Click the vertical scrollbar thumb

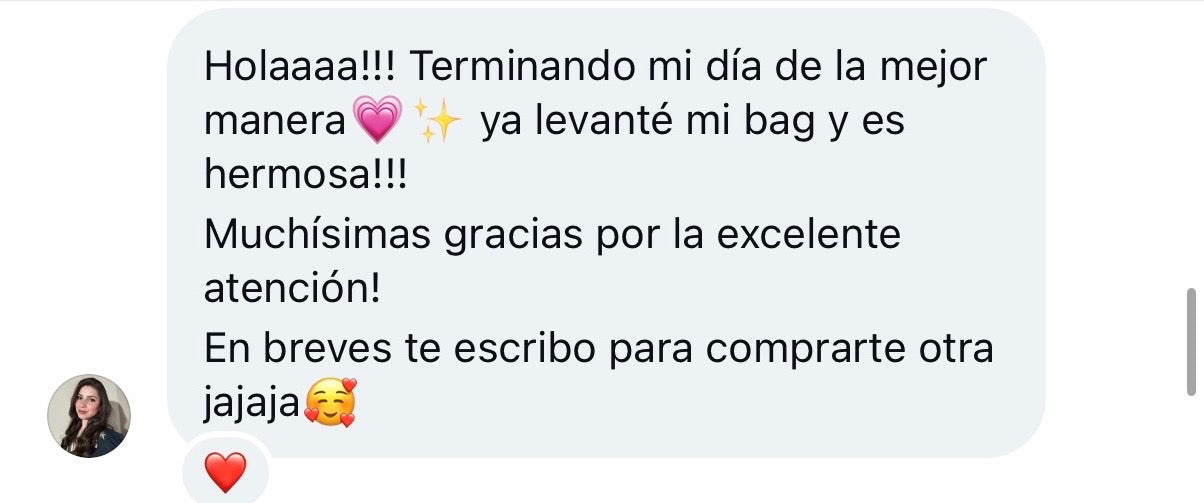pyautogui.click(x=1190, y=342)
